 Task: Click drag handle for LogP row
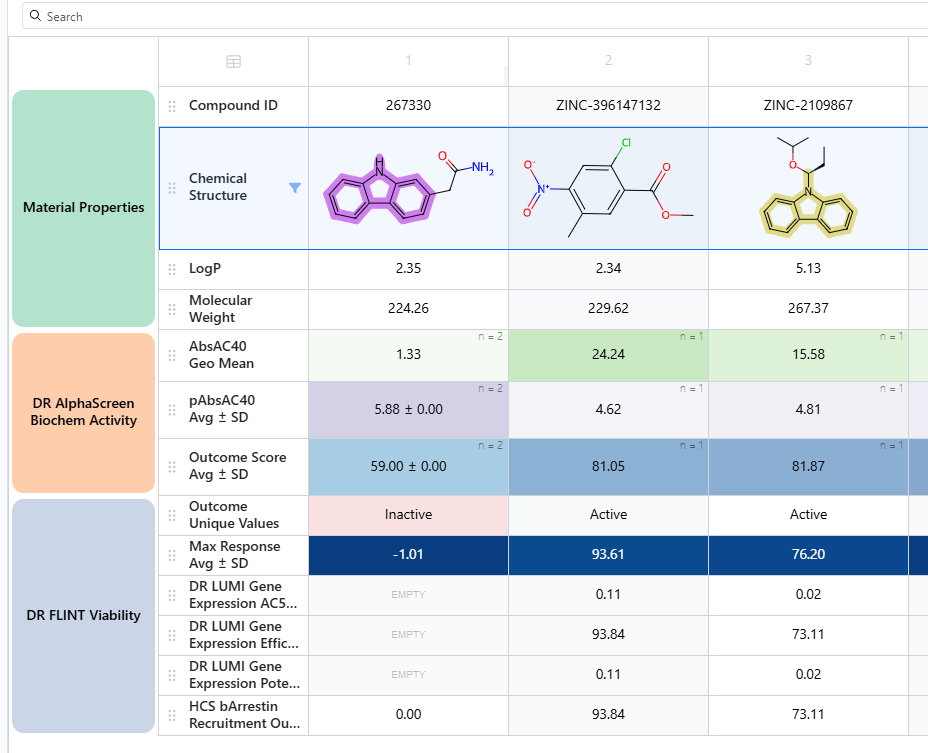172,269
